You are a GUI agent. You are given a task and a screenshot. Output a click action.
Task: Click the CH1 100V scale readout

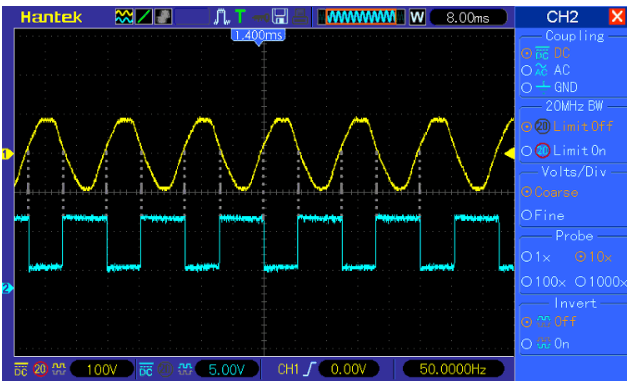(102, 369)
